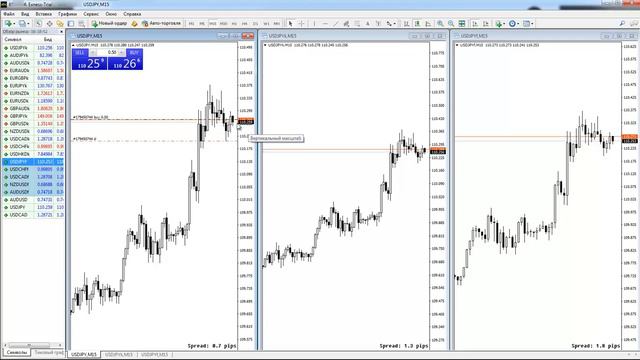The width and height of the screenshot is (640, 360).
Task: Click the large 110.26 buy price tile
Action: [x=125, y=63]
